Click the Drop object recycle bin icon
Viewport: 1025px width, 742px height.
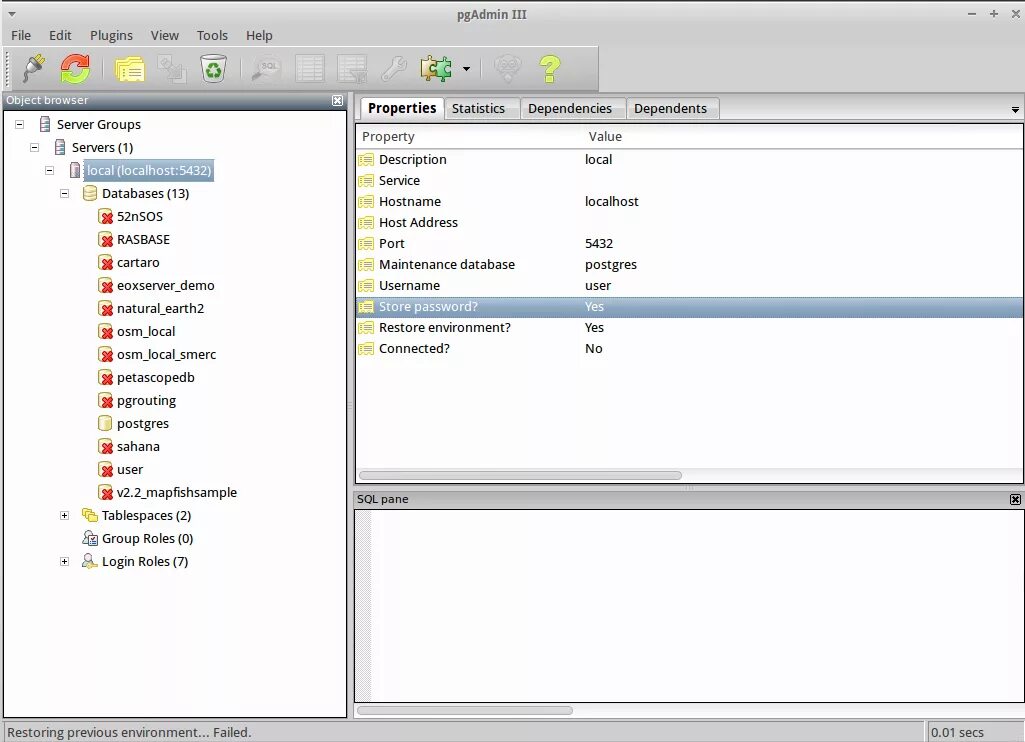[x=213, y=69]
